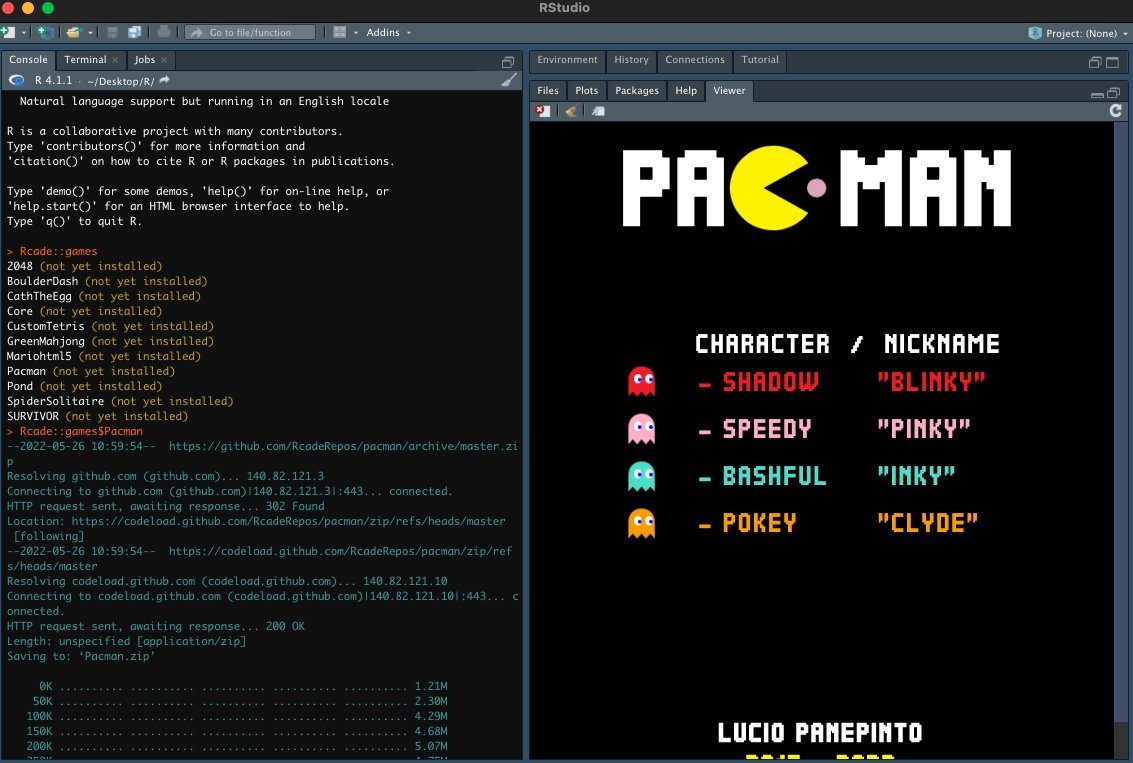Open the Addins dropdown menu
The height and width of the screenshot is (763, 1133).
coord(389,33)
